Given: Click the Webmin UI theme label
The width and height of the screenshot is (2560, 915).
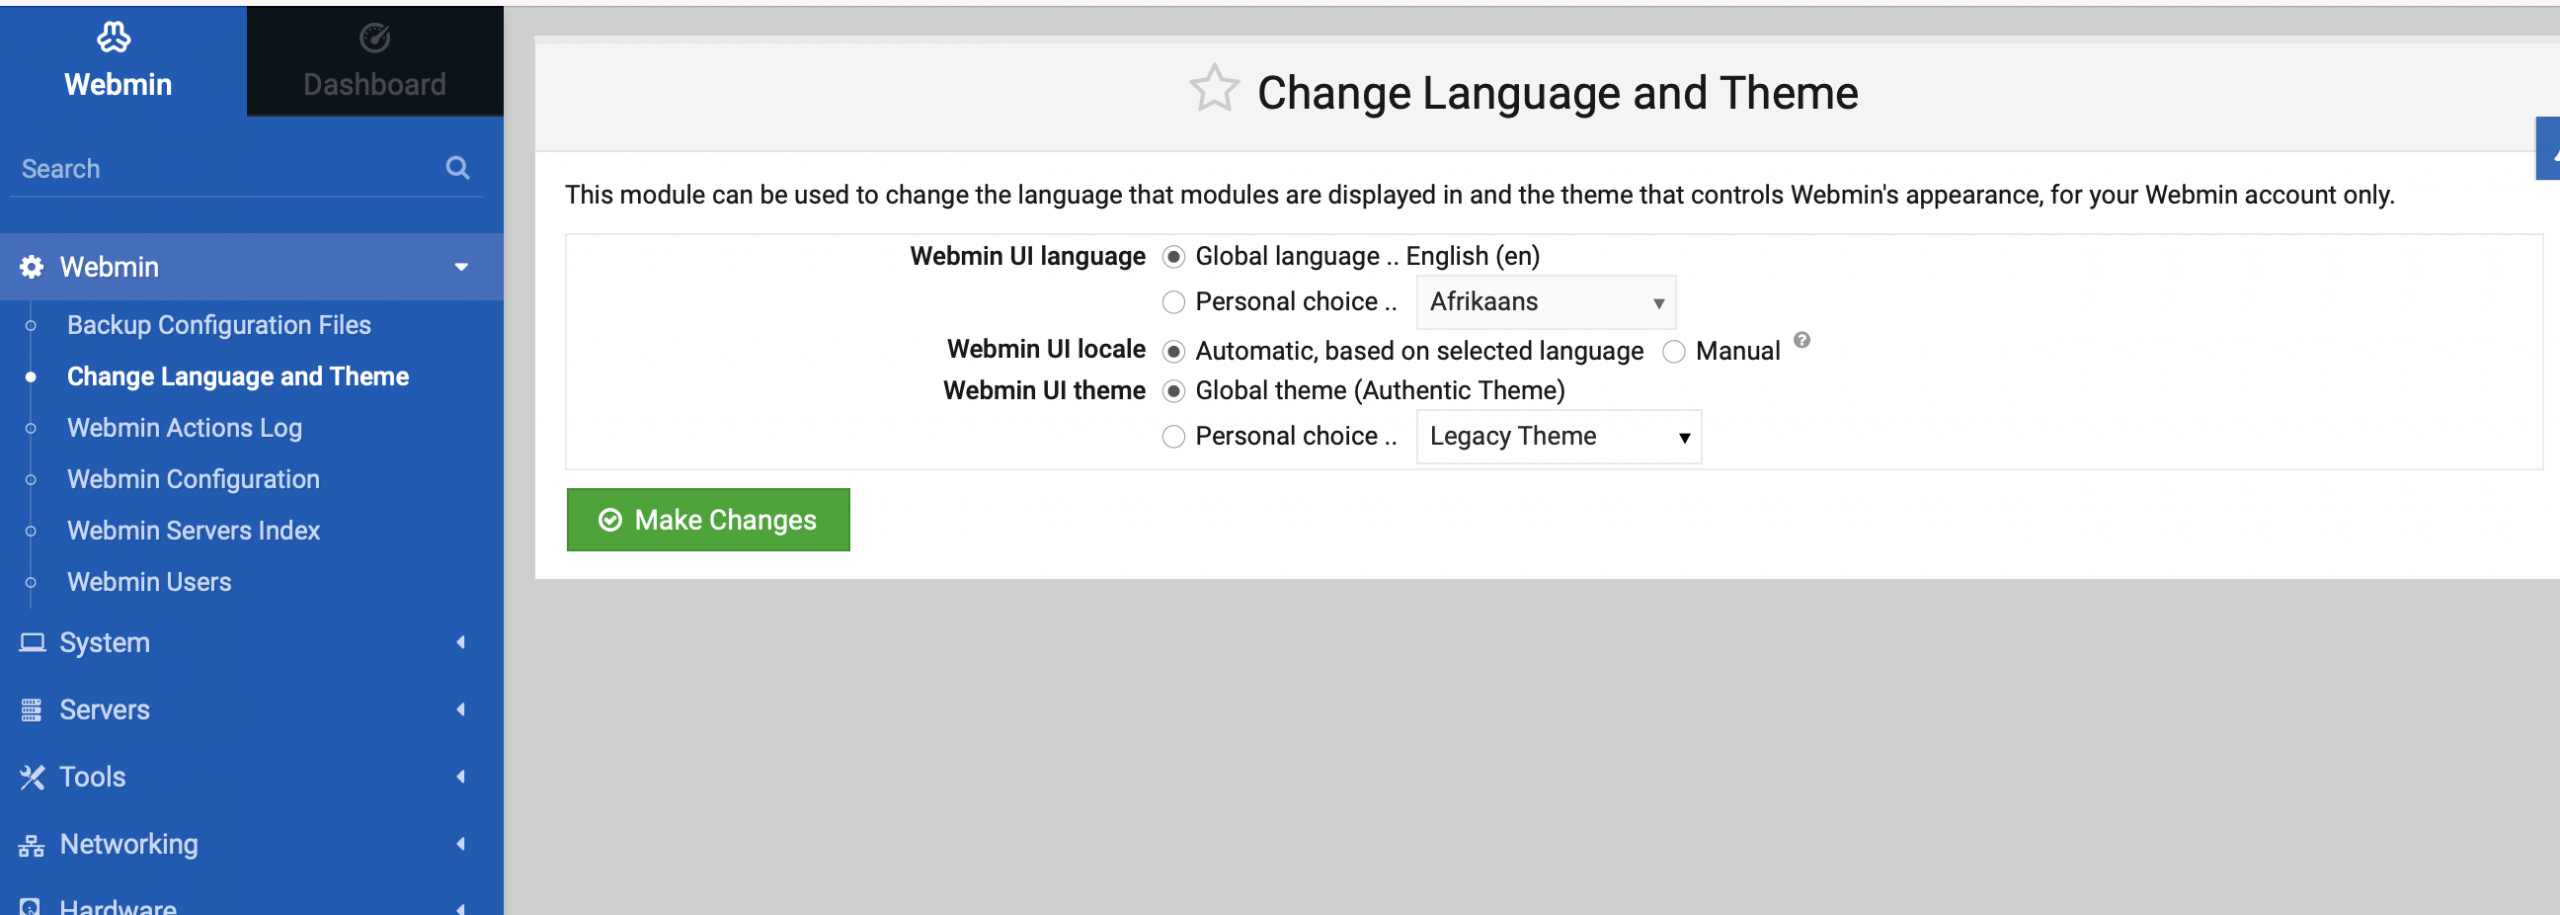Looking at the screenshot, I should (1044, 391).
